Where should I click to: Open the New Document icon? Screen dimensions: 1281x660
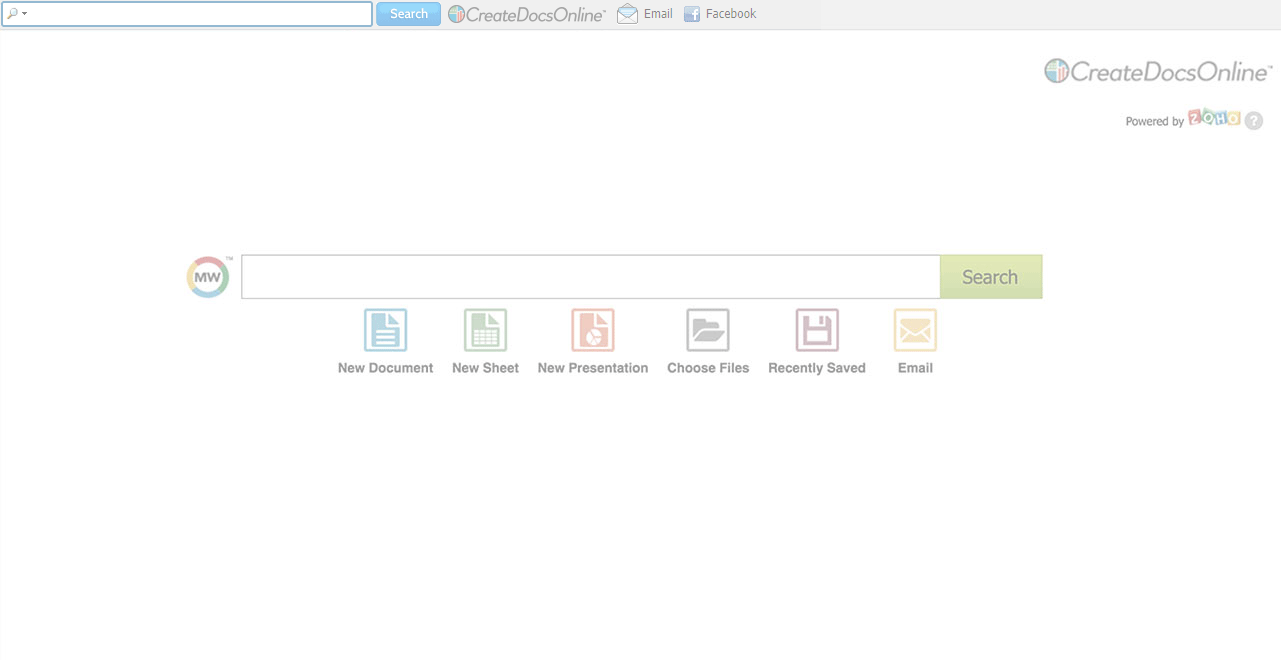tap(386, 330)
